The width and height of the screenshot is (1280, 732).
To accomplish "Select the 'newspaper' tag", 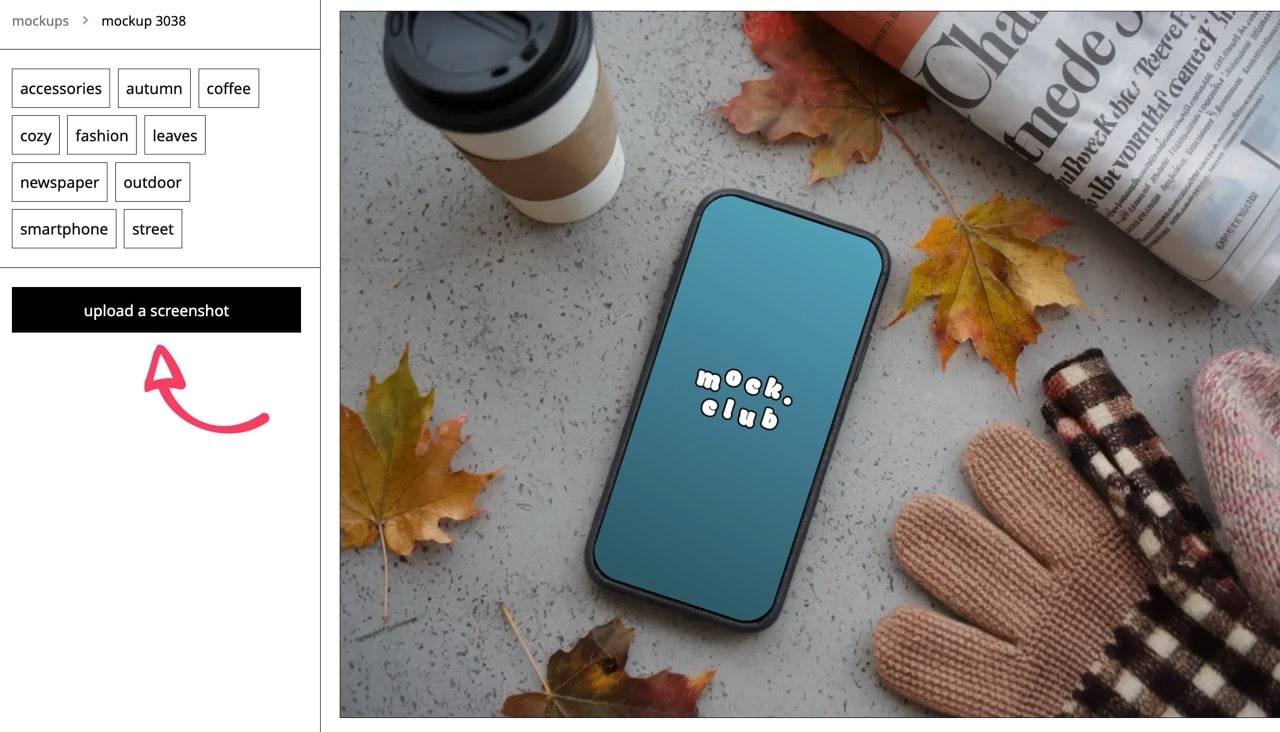I will 60,182.
